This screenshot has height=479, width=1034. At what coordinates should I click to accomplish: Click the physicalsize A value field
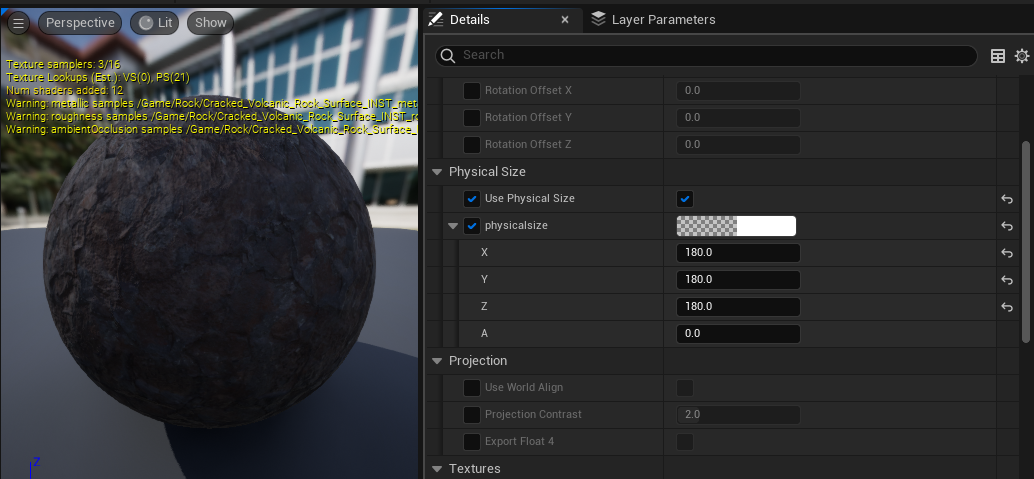738,334
